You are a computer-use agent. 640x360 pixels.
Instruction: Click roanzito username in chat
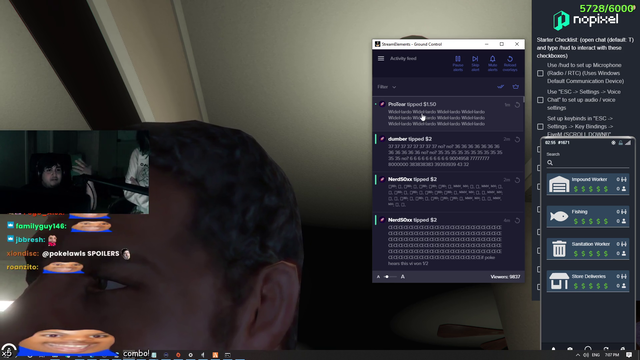click(x=22, y=267)
